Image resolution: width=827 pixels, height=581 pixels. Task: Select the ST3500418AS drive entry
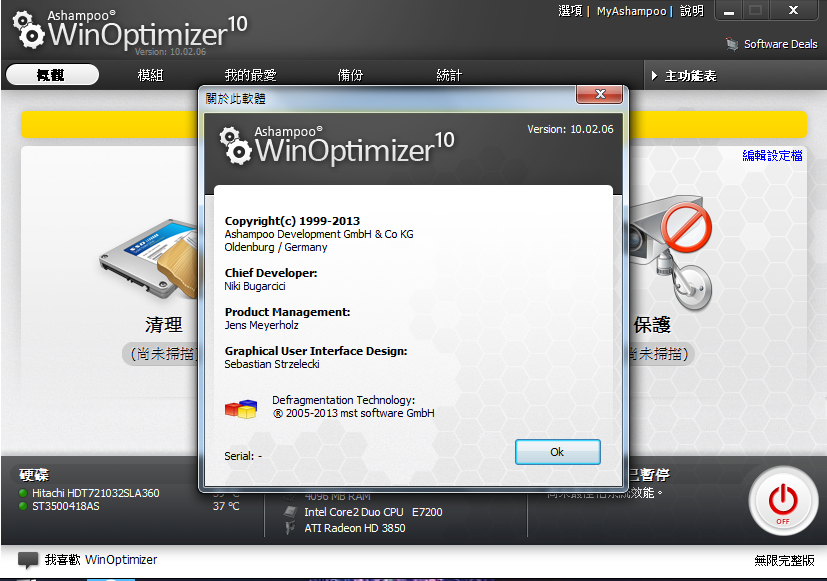[x=65, y=506]
